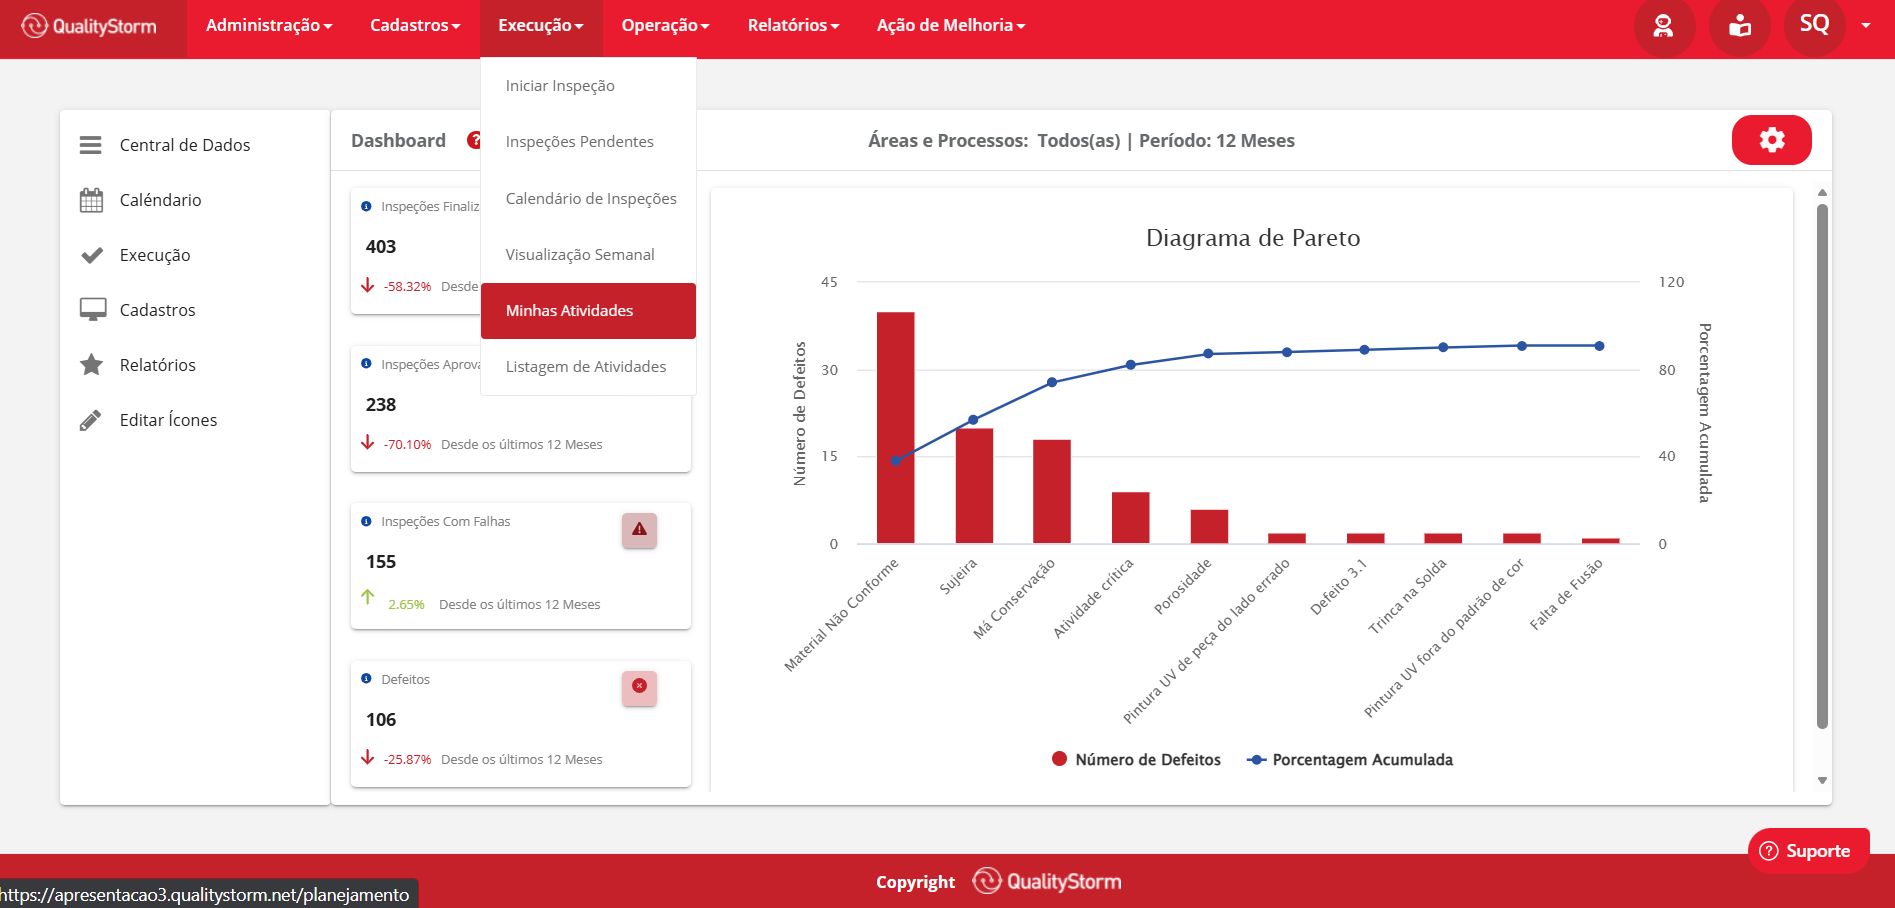Select Inspeções Pendentes menu entry
Screen dimensions: 1895x908
coord(588,142)
